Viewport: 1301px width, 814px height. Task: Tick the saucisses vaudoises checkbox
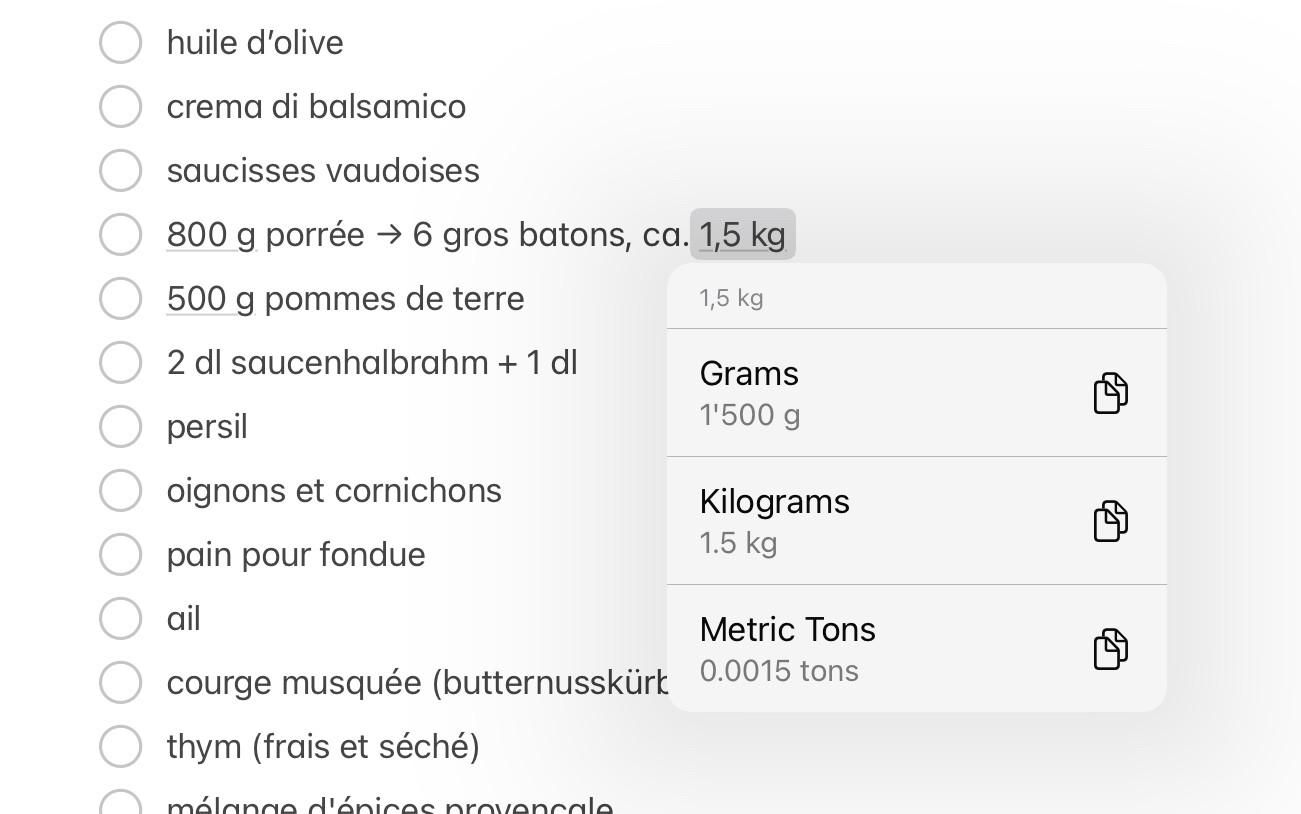point(120,171)
